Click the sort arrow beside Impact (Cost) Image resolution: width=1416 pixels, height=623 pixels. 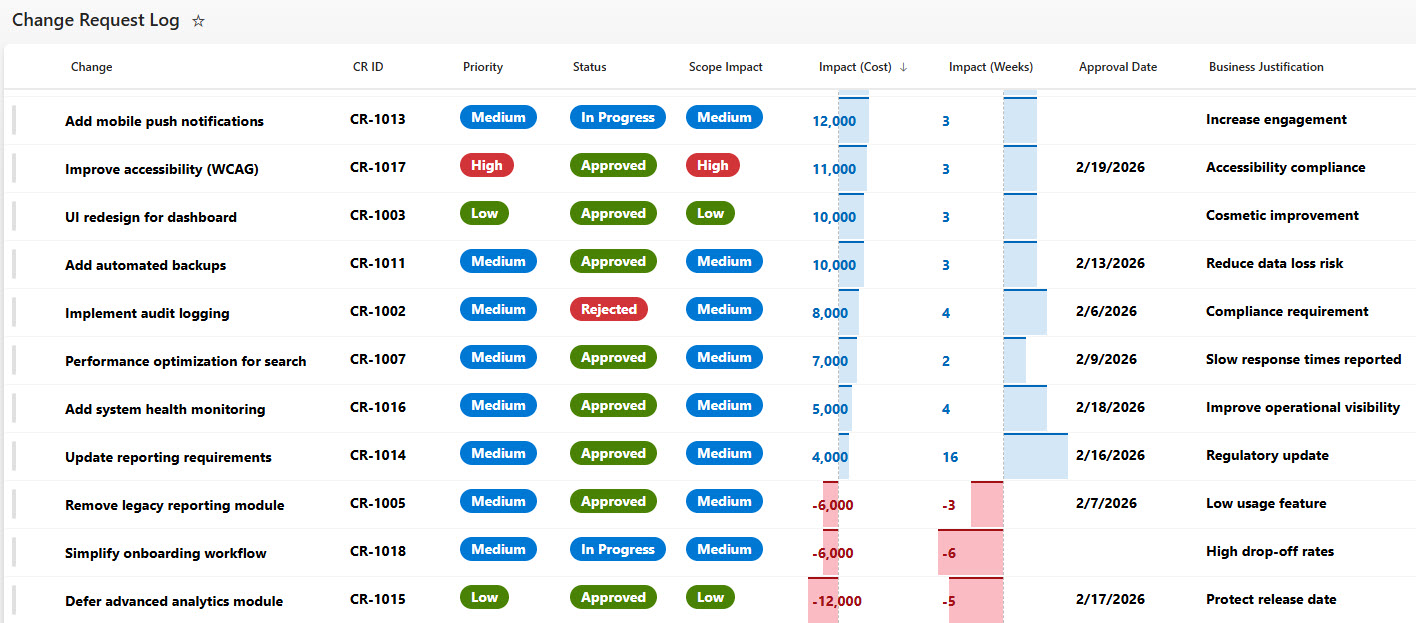(x=903, y=67)
